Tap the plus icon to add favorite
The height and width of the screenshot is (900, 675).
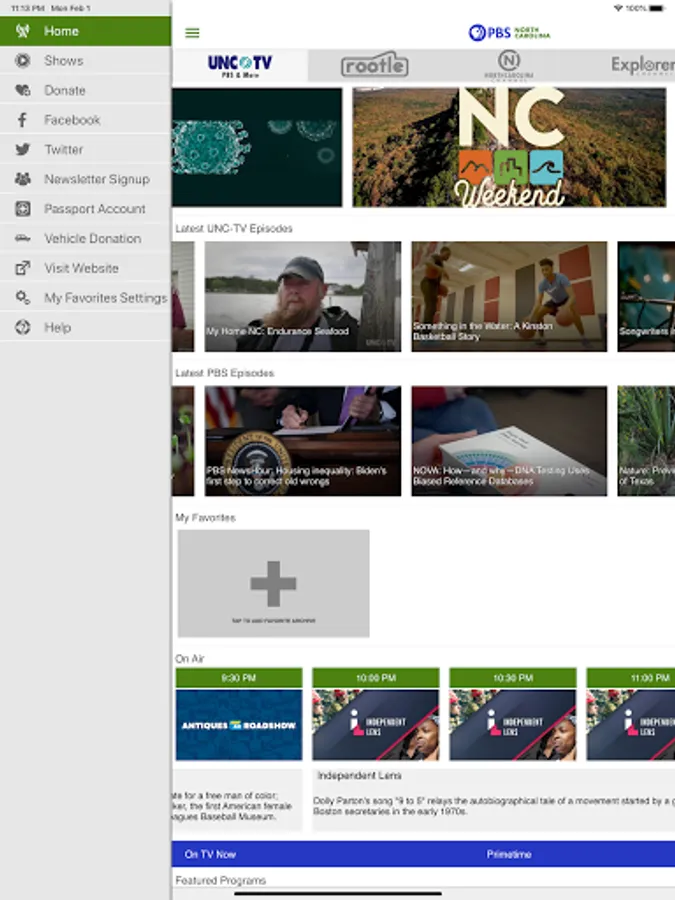click(273, 584)
